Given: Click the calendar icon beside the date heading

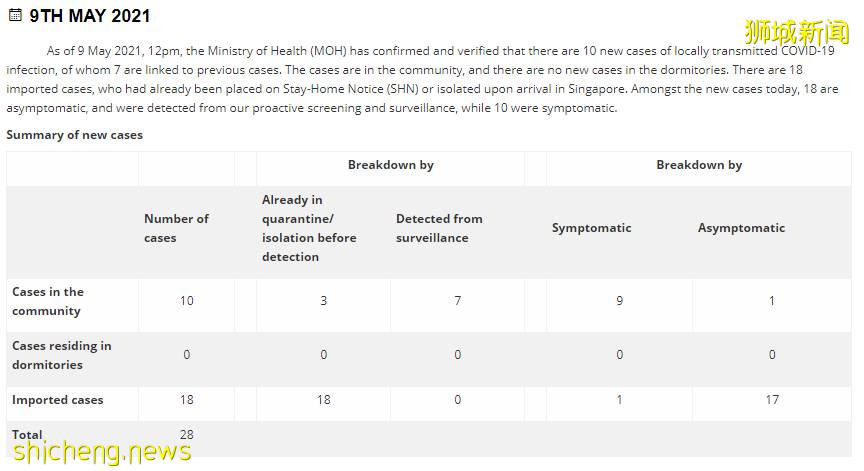Looking at the screenshot, I should coord(14,17).
